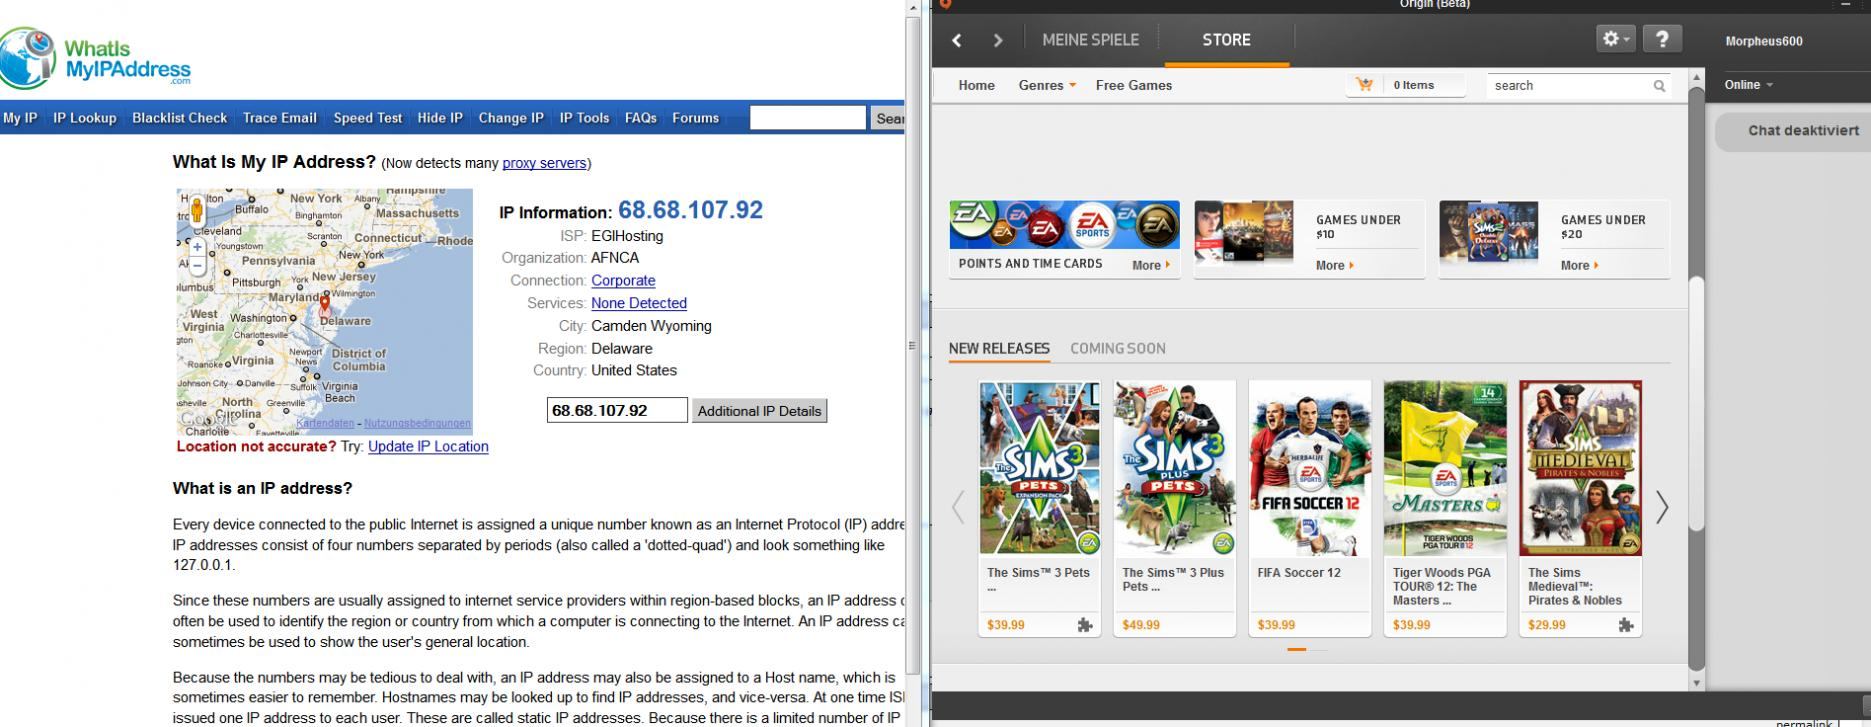1871x727 pixels.
Task: Click the website search input field
Action: [808, 118]
